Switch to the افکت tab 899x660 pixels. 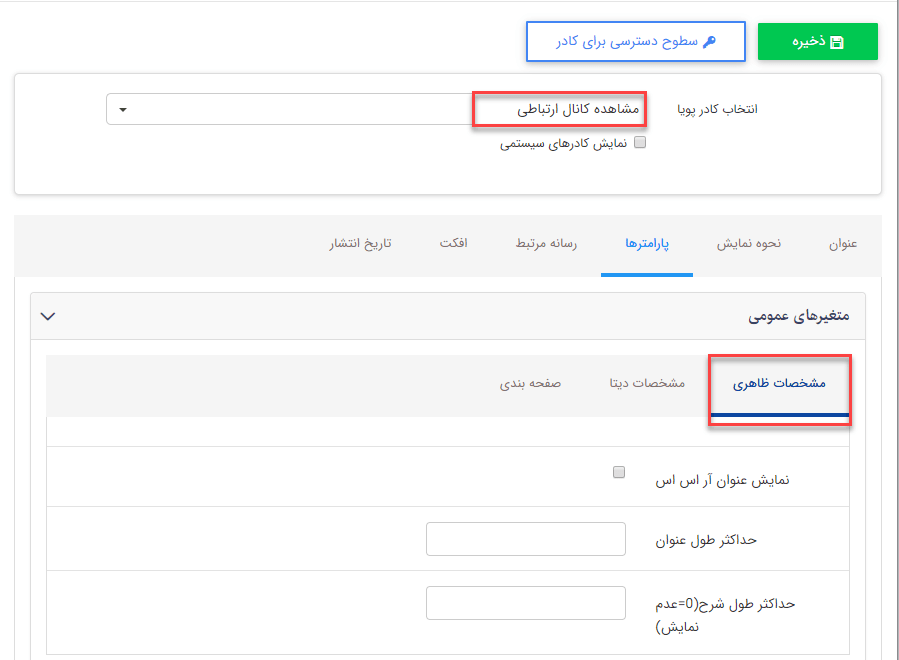[x=453, y=243]
